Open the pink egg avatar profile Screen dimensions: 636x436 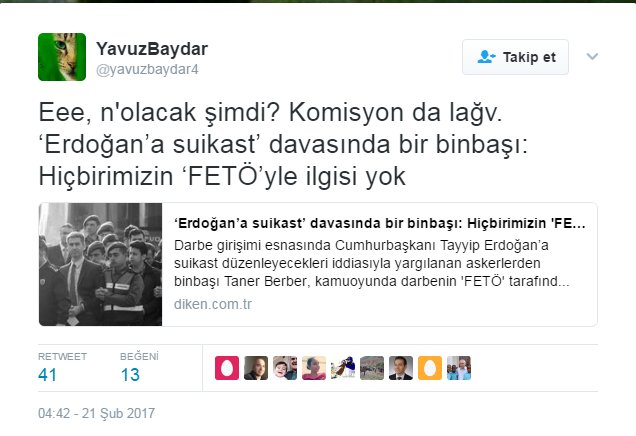(227, 368)
